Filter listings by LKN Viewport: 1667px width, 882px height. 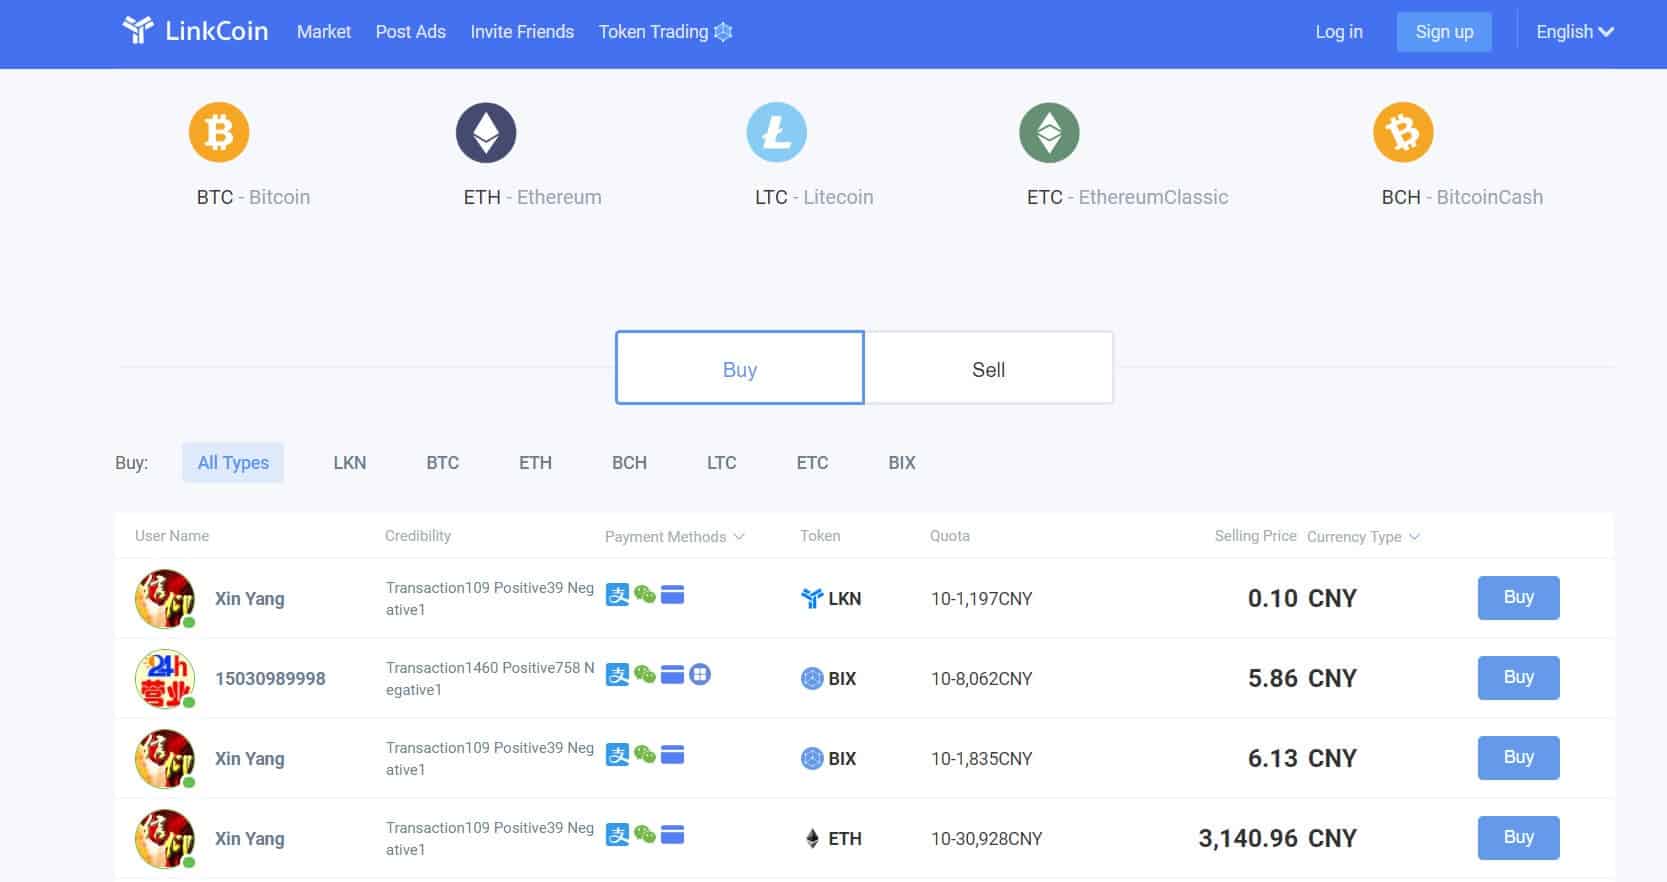click(x=350, y=463)
